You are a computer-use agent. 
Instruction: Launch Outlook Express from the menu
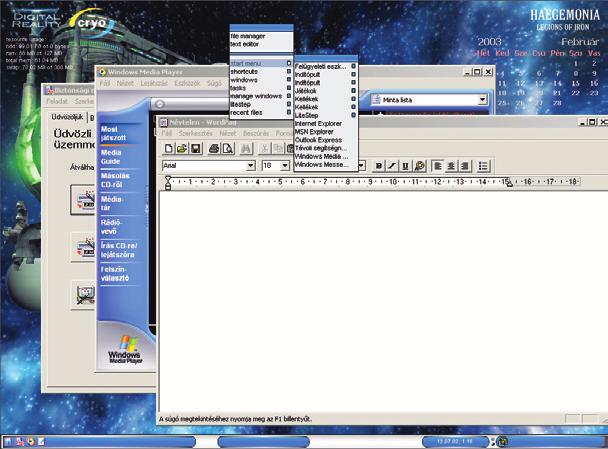[325, 140]
